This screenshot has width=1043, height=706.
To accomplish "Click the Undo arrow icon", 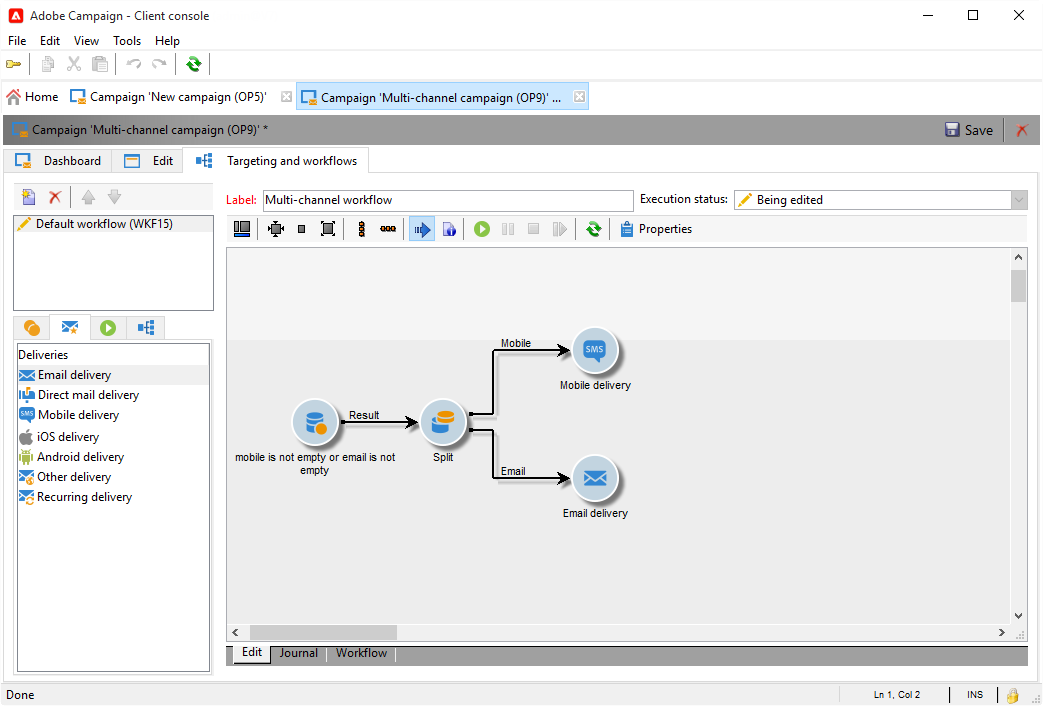I will [x=134, y=64].
